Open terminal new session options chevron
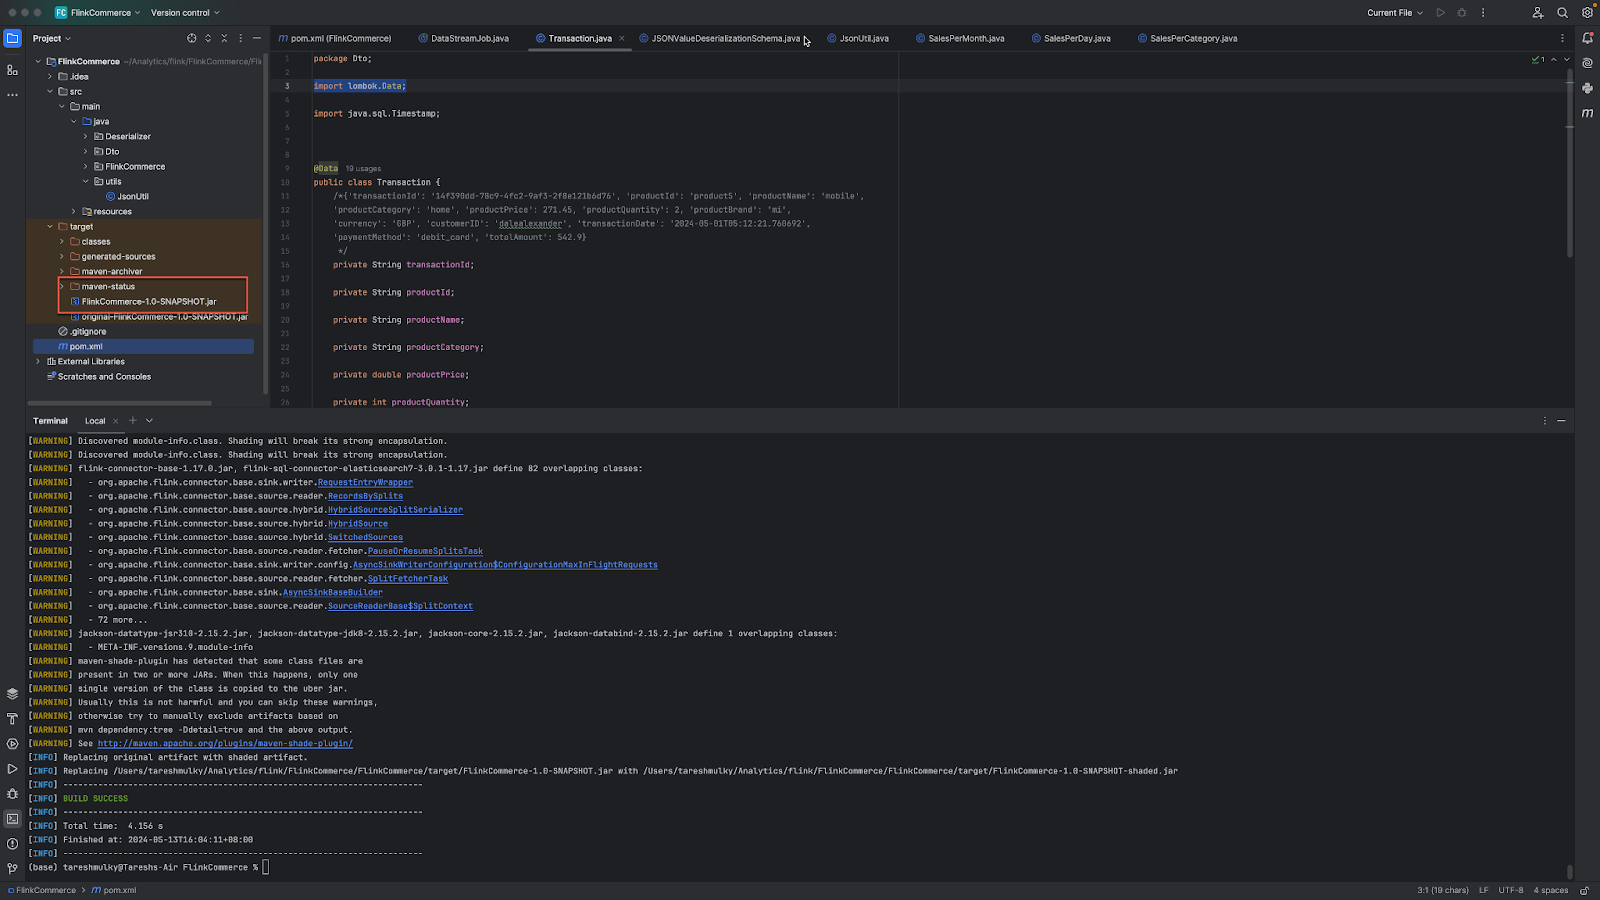 (149, 421)
